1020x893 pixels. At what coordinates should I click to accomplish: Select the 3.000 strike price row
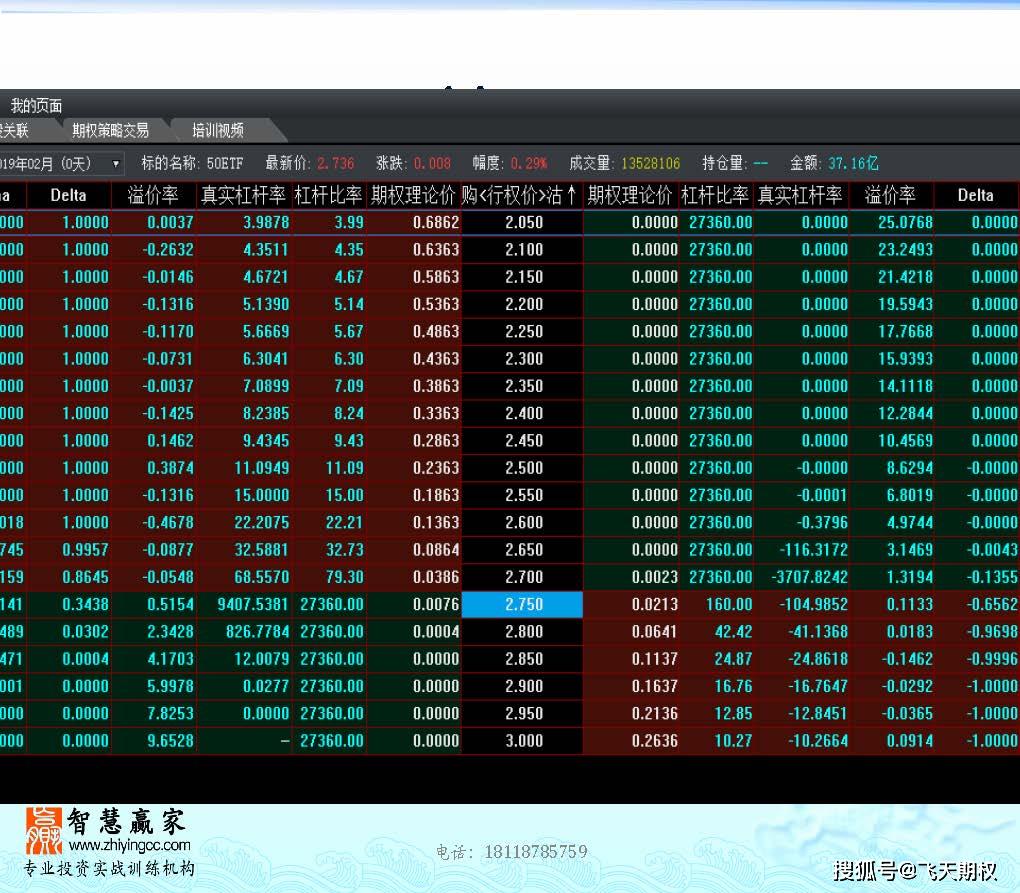pyautogui.click(x=522, y=741)
